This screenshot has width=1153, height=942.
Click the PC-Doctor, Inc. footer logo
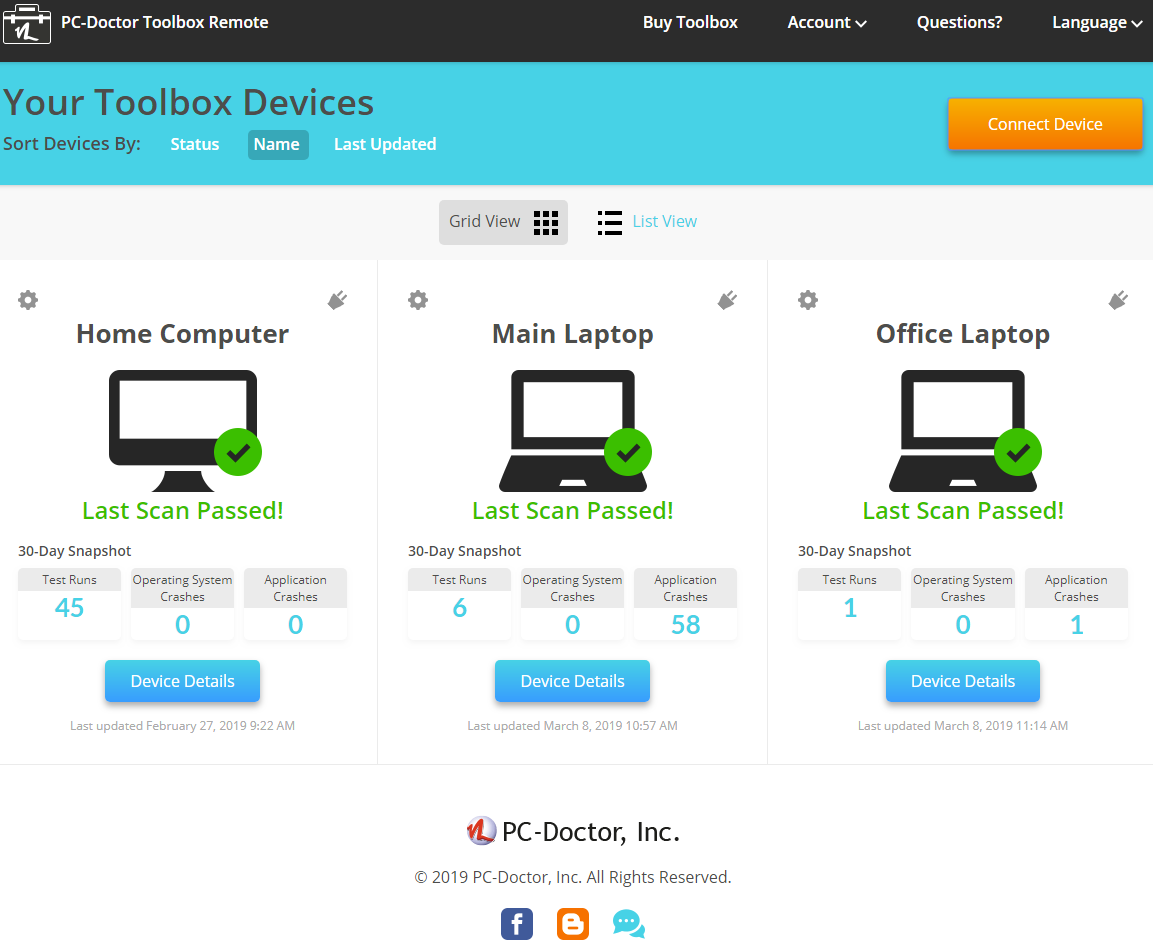pos(573,832)
